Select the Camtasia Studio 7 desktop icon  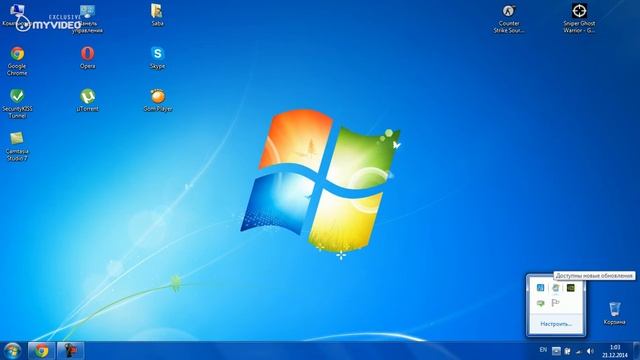(x=17, y=147)
